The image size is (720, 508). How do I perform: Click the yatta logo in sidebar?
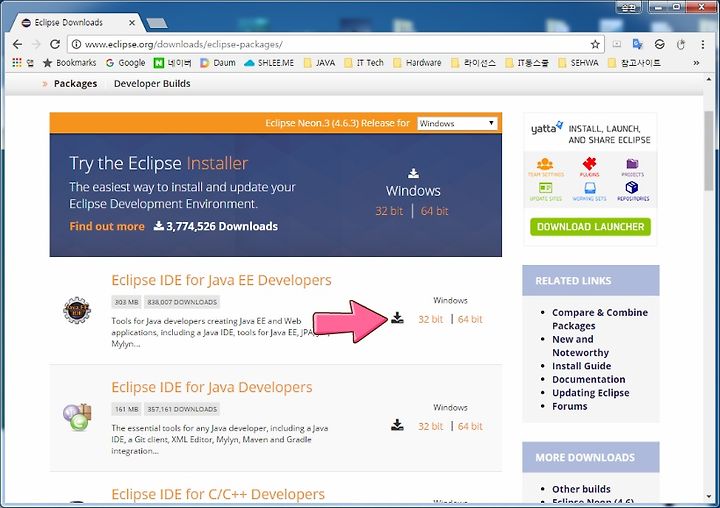[x=546, y=128]
